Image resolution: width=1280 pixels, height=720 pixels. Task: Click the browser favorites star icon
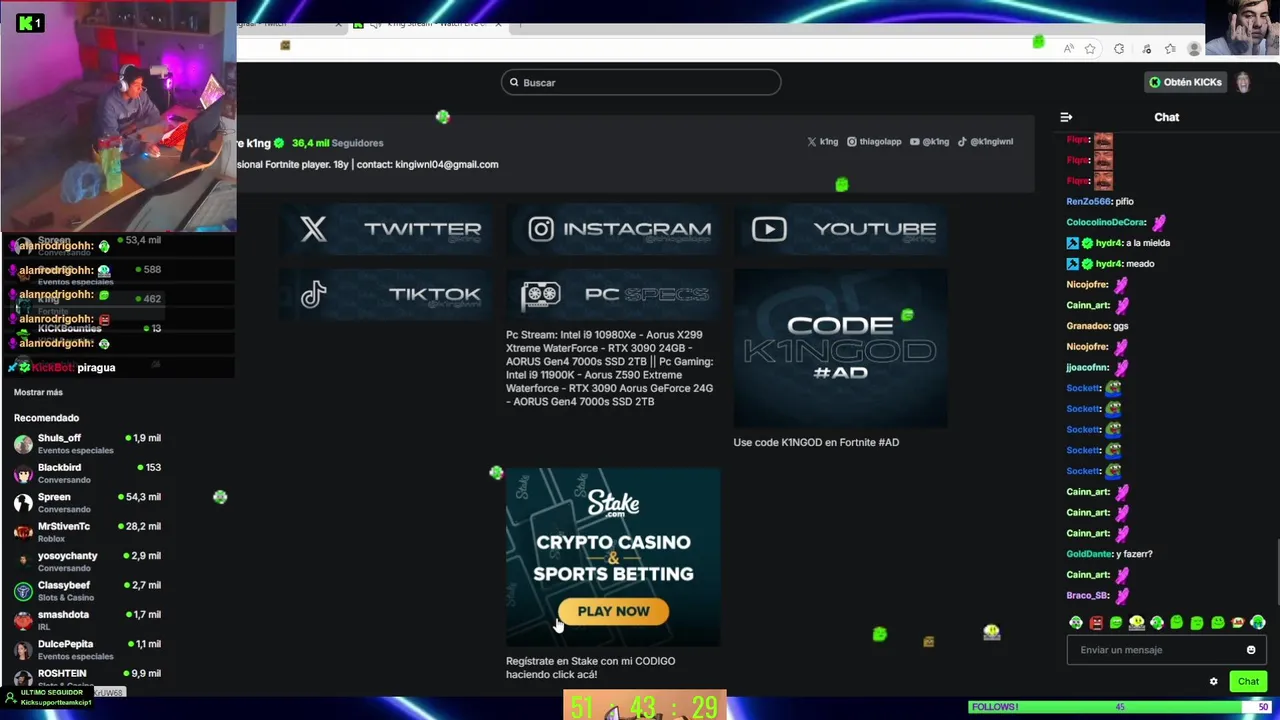(x=1090, y=49)
